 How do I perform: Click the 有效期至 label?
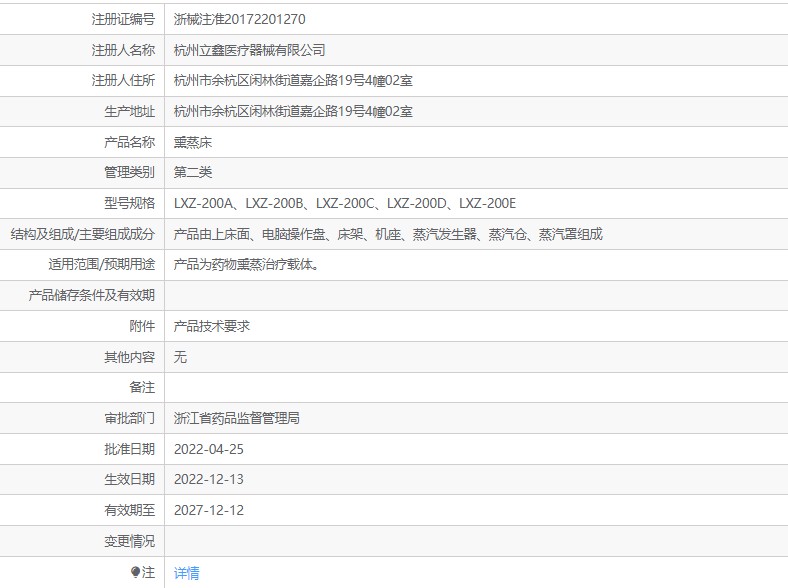pos(130,511)
